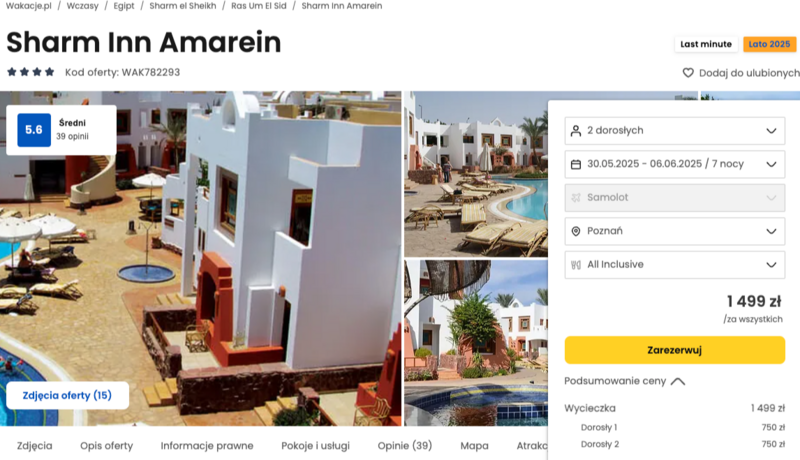Open the All Inclusive board dropdown

674,265
